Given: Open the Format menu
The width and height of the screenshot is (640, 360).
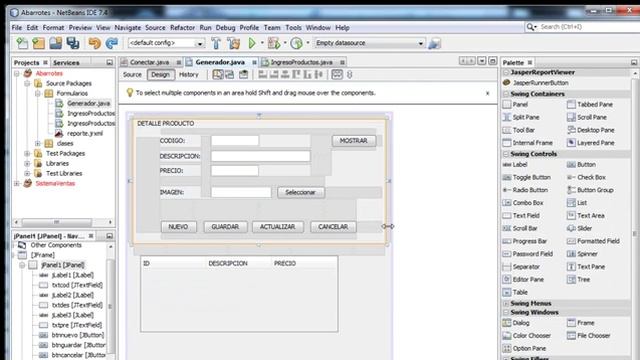Looking at the screenshot, I should 53,28.
